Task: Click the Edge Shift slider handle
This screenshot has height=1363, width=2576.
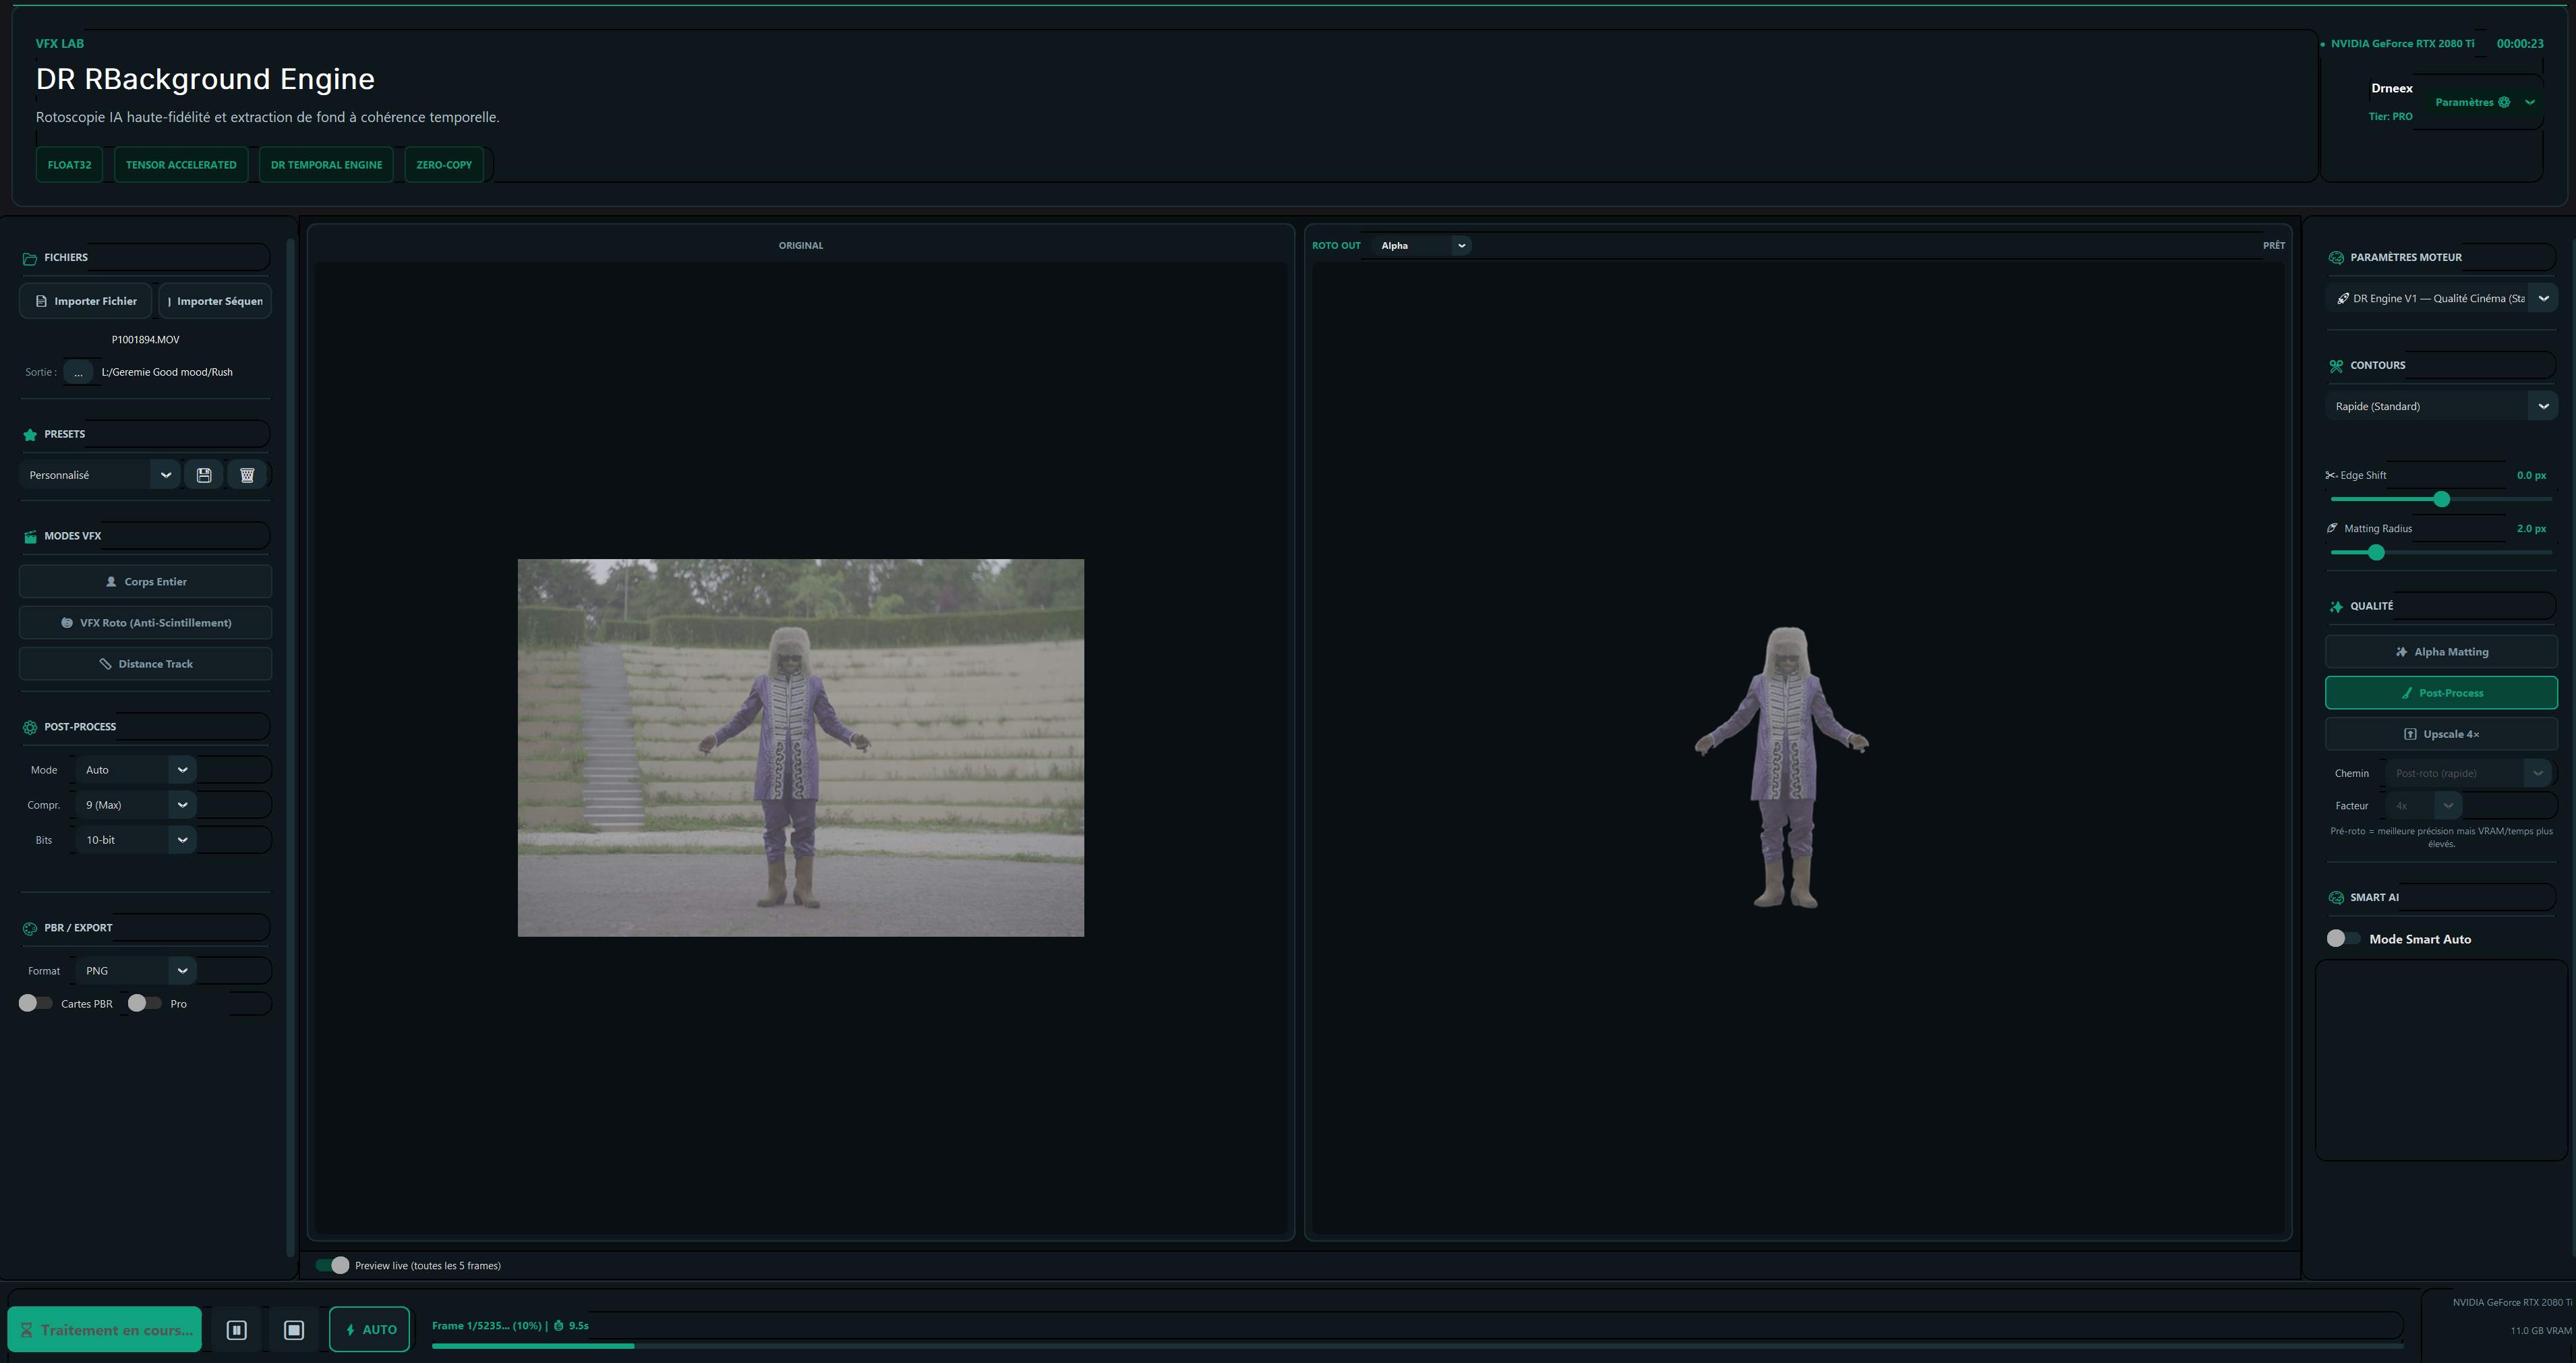Action: click(2442, 499)
